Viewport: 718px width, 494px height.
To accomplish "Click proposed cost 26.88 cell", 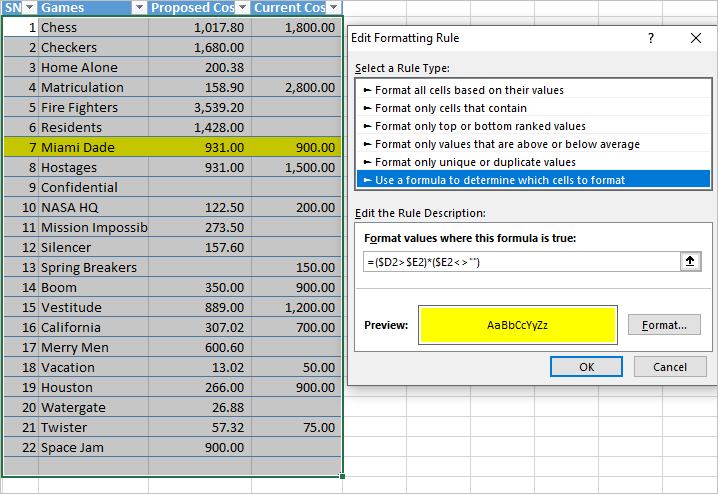I will (x=200, y=407).
